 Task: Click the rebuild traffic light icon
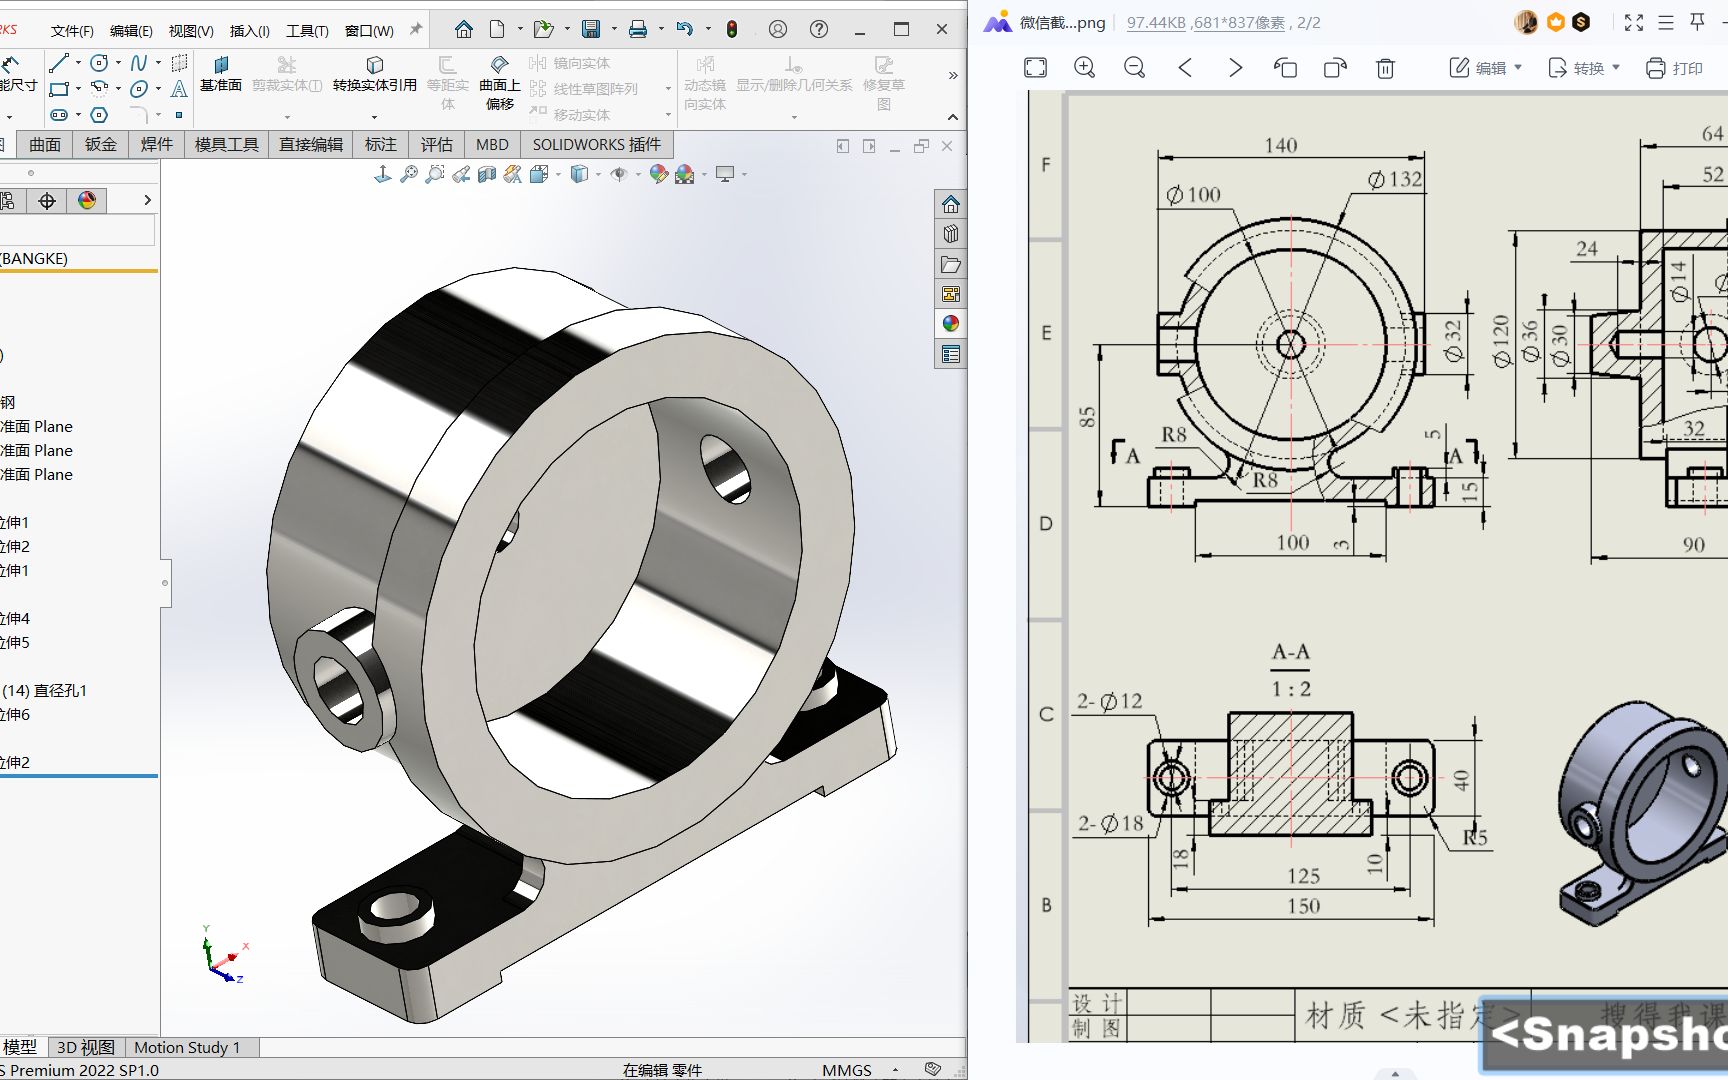click(x=732, y=29)
